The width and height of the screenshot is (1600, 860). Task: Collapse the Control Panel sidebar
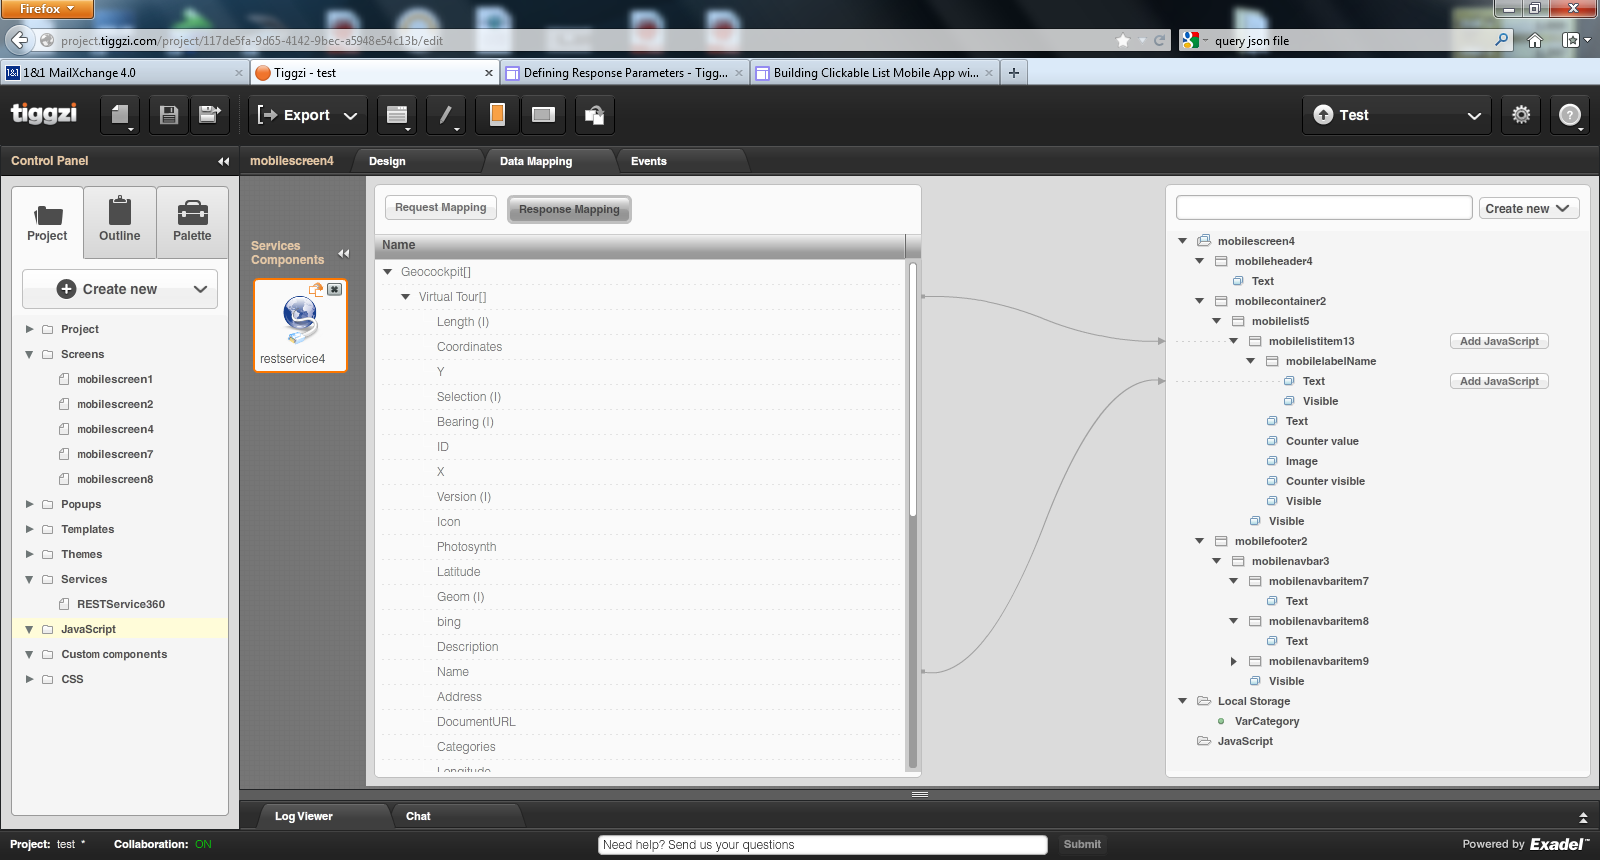coord(223,161)
